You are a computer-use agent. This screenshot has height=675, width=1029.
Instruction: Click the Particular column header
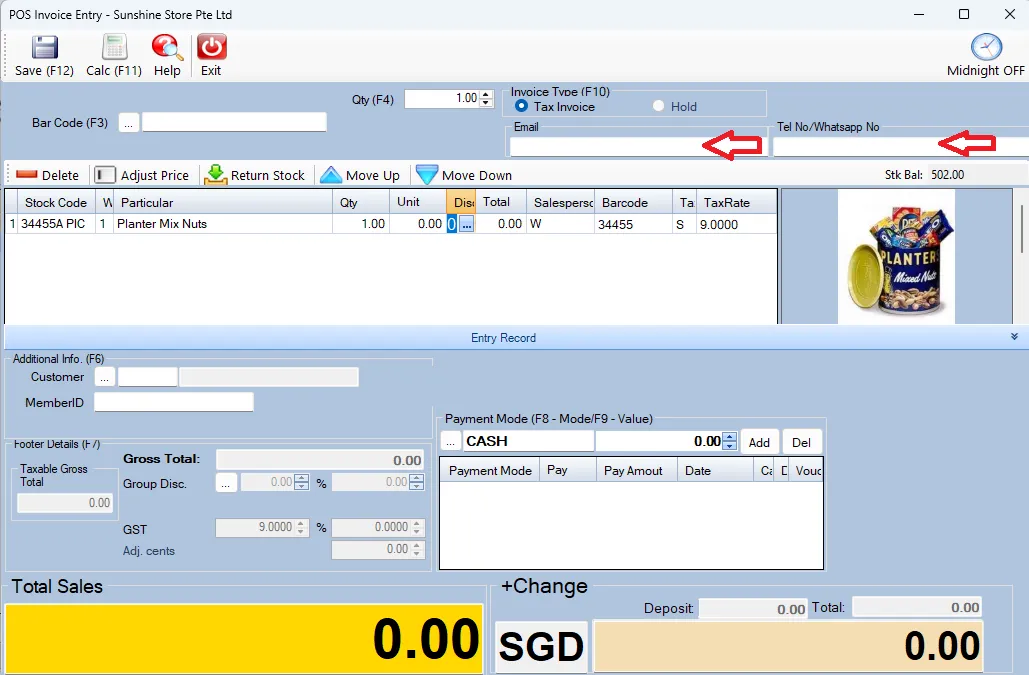(x=146, y=202)
